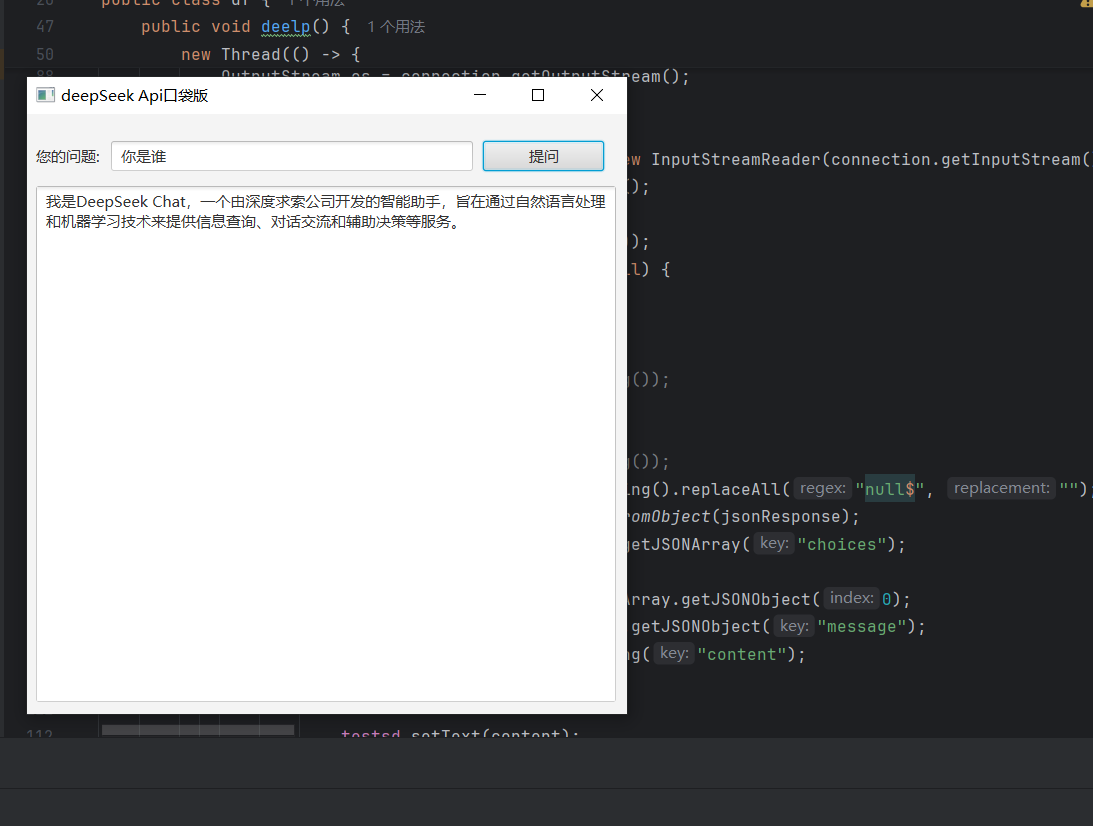This screenshot has height=826, width=1093.
Task: Click the deelp method name in the editor
Action: pyautogui.click(x=286, y=26)
